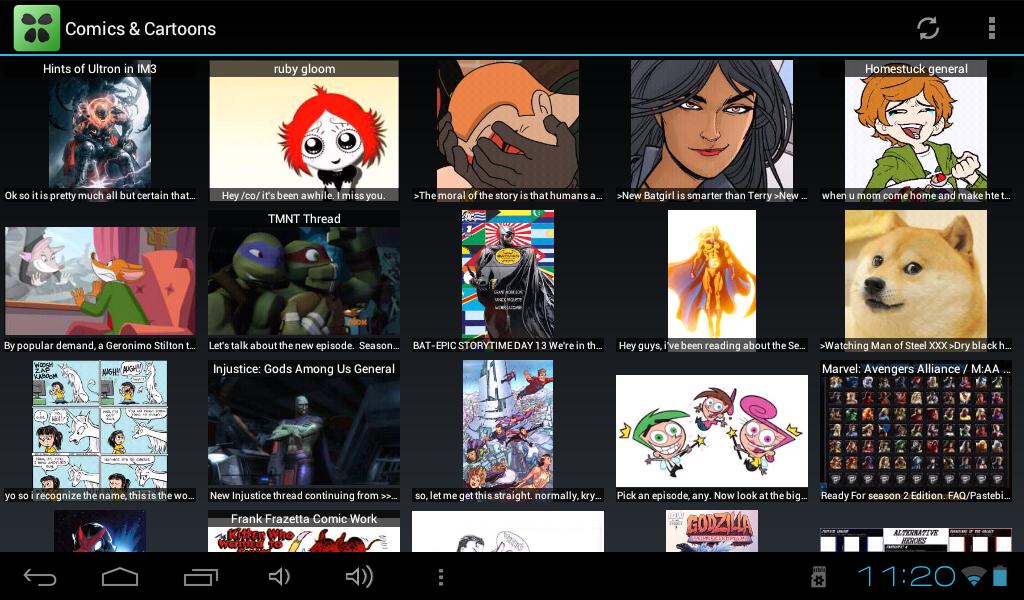Open the three-dot overflow menu
The width and height of the screenshot is (1024, 600).
991,28
